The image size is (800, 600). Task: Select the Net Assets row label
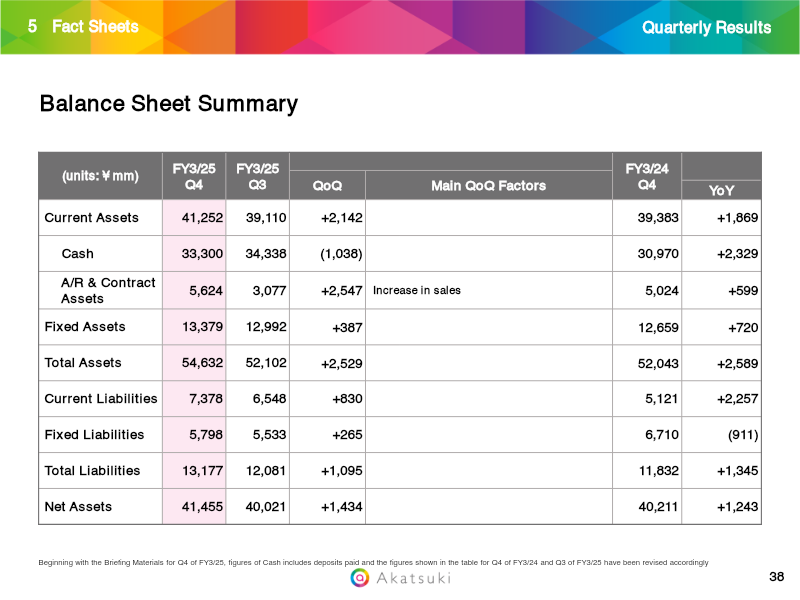pyautogui.click(x=78, y=507)
